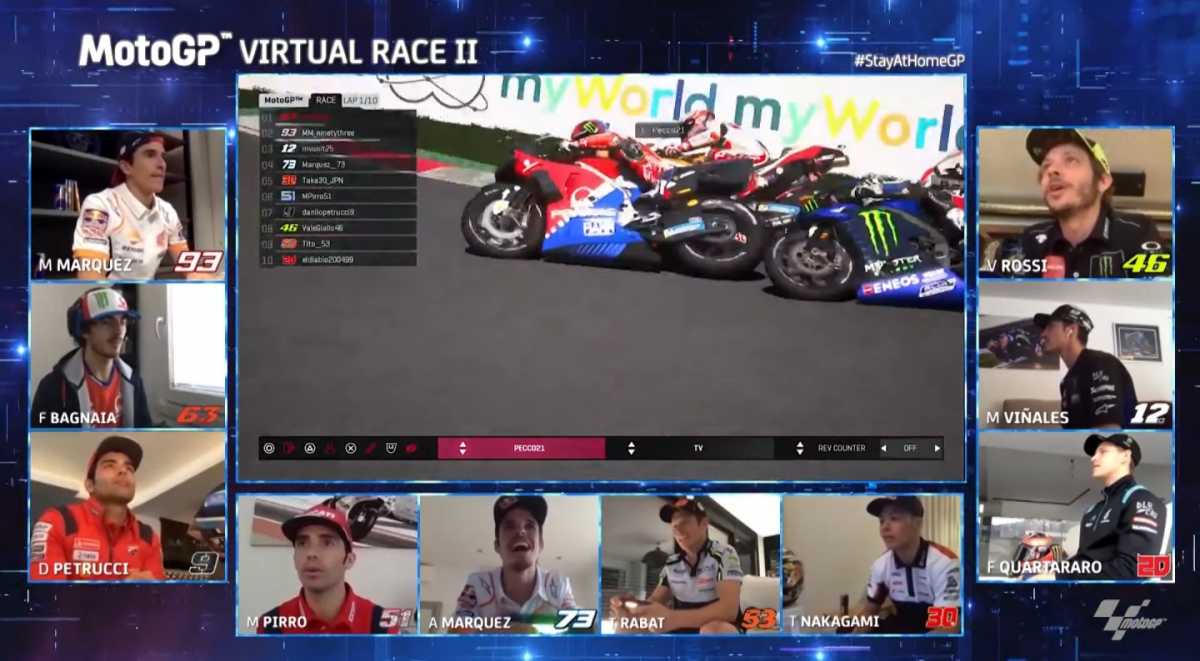Click A Marquez's 73 number badge
The width and height of the screenshot is (1200, 661).
(575, 620)
